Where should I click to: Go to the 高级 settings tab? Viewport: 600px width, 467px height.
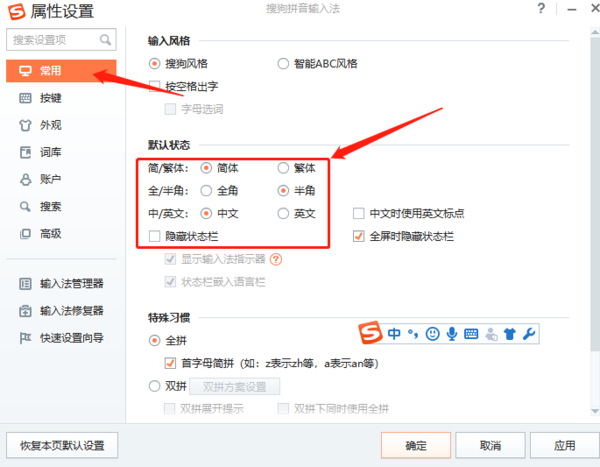point(61,234)
